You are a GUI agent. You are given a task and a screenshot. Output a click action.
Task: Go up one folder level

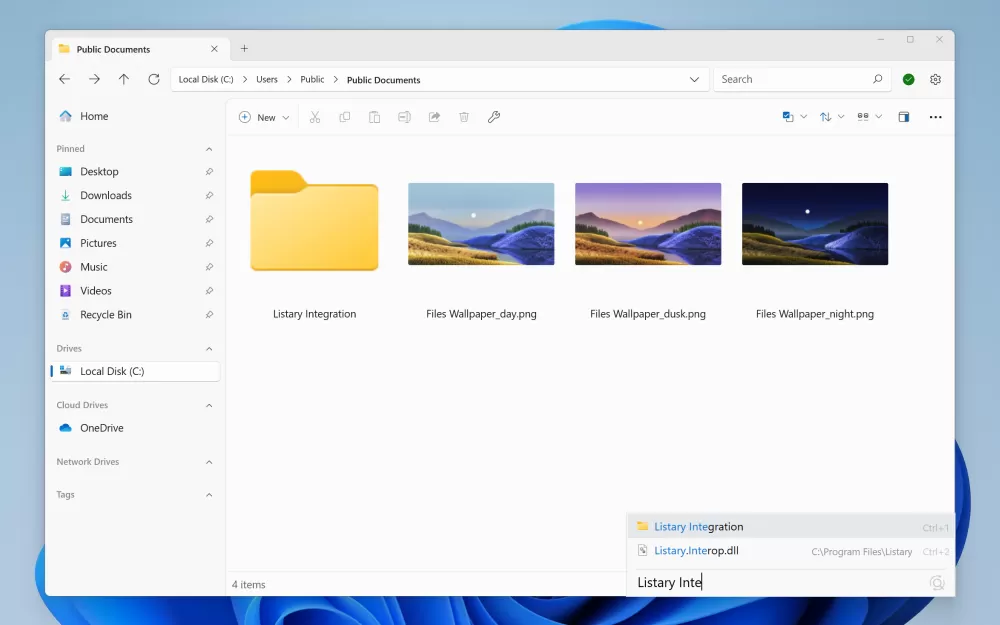click(124, 79)
